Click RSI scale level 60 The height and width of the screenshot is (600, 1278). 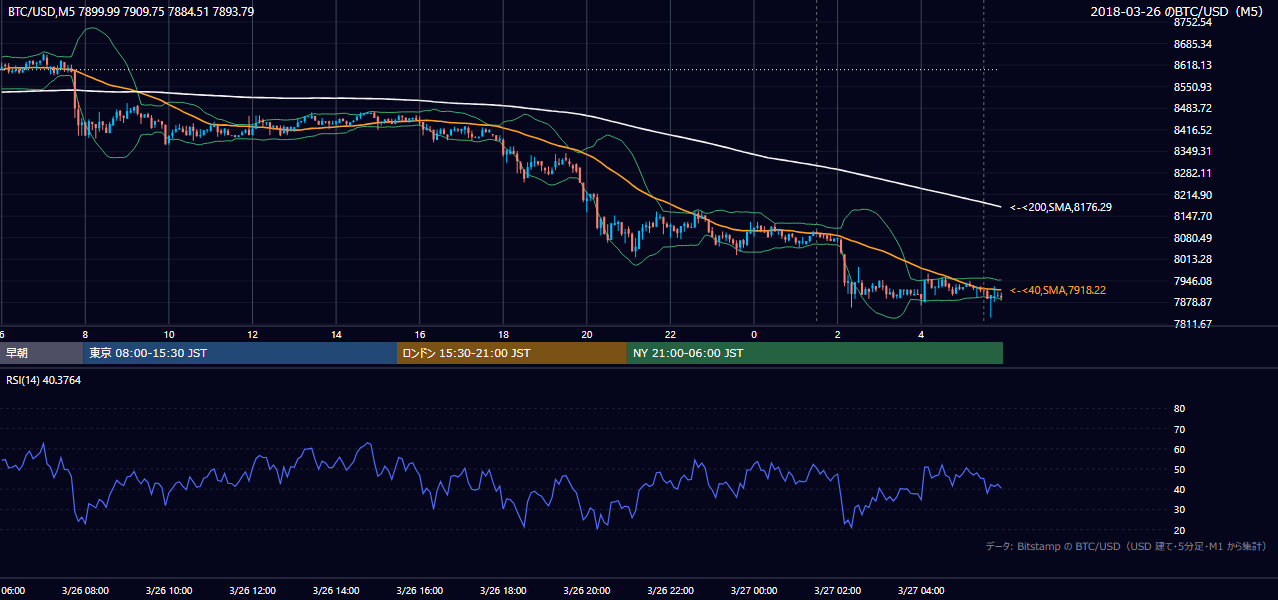point(1179,449)
